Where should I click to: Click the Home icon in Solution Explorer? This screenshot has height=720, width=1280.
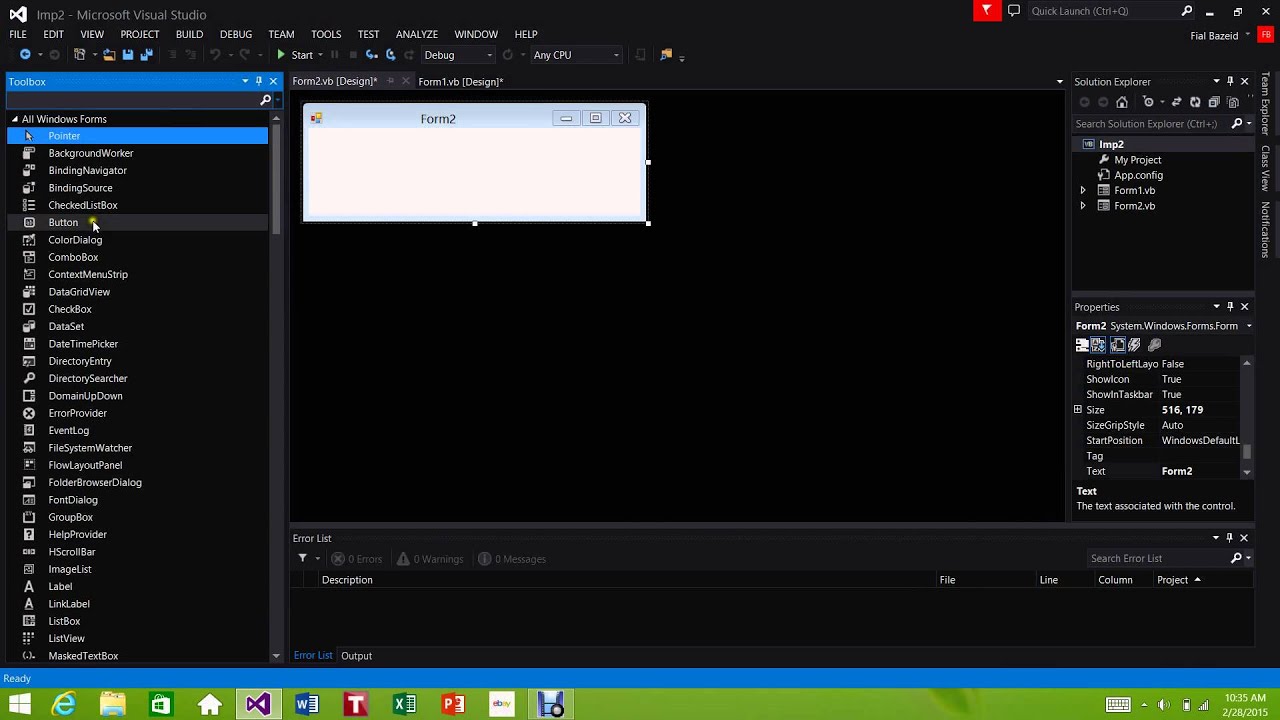click(1122, 102)
